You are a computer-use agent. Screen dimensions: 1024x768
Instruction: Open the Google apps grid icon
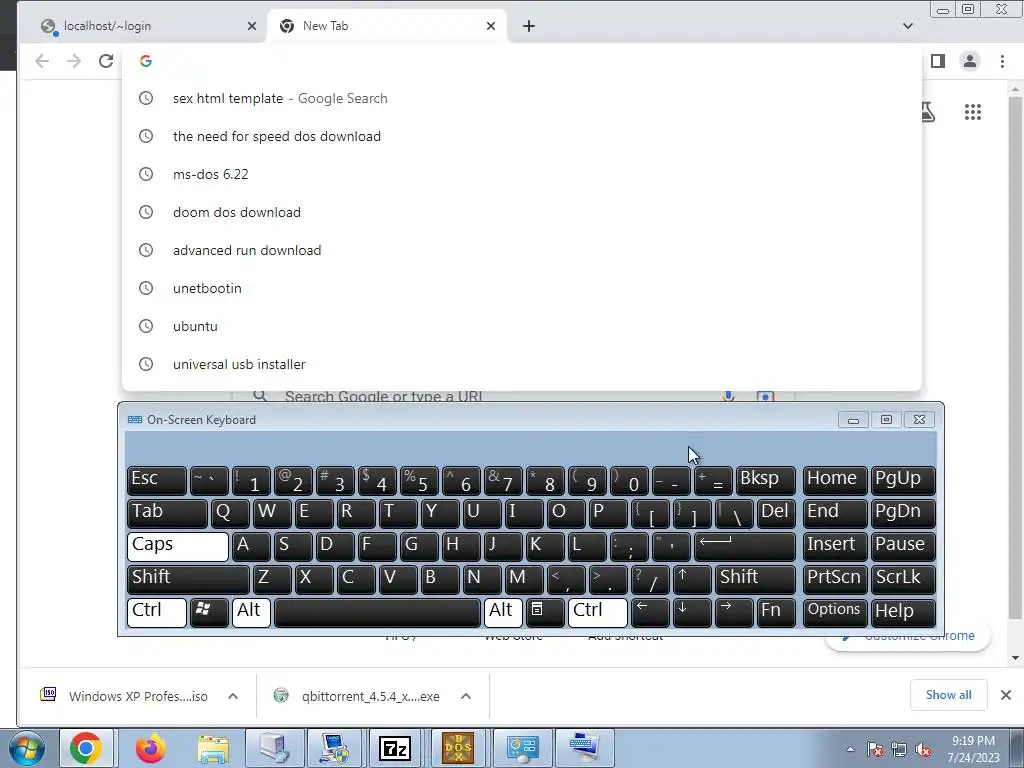coord(972,112)
